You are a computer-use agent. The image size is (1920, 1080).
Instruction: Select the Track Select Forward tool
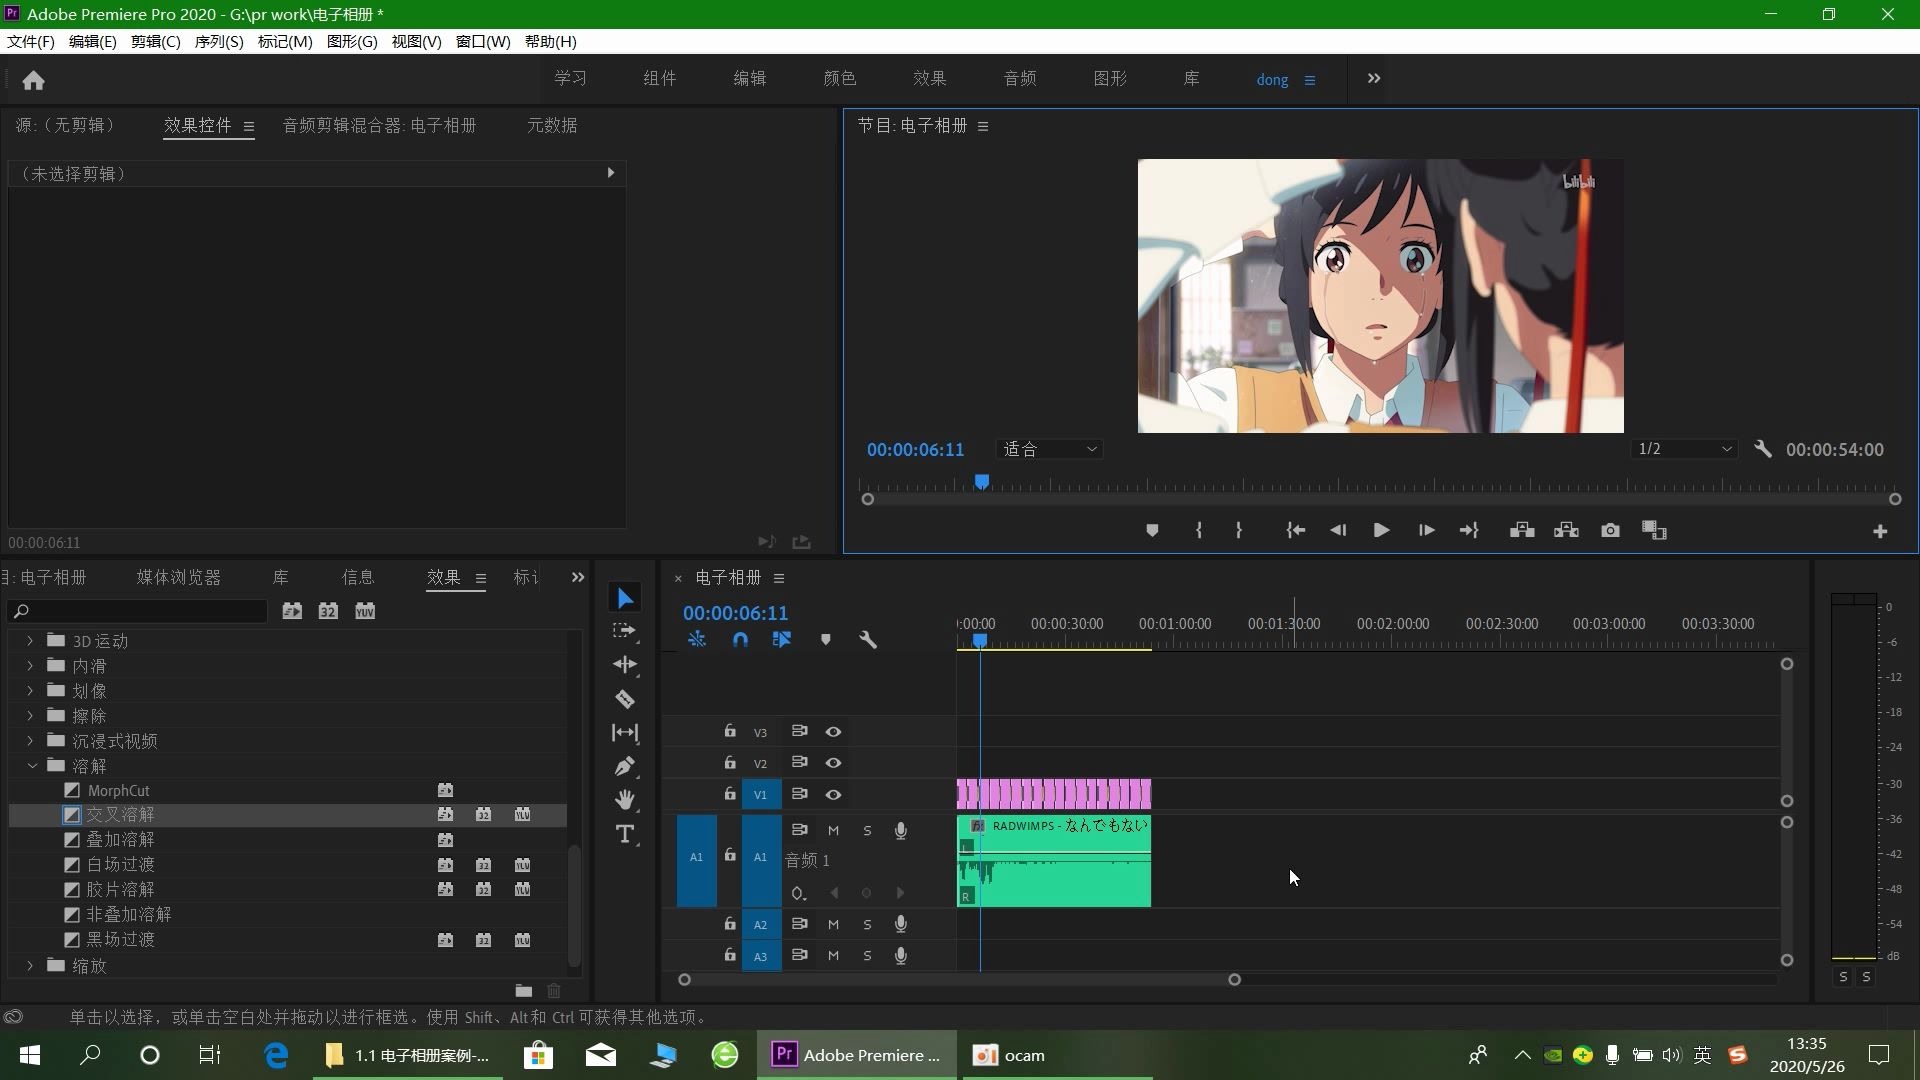625,631
